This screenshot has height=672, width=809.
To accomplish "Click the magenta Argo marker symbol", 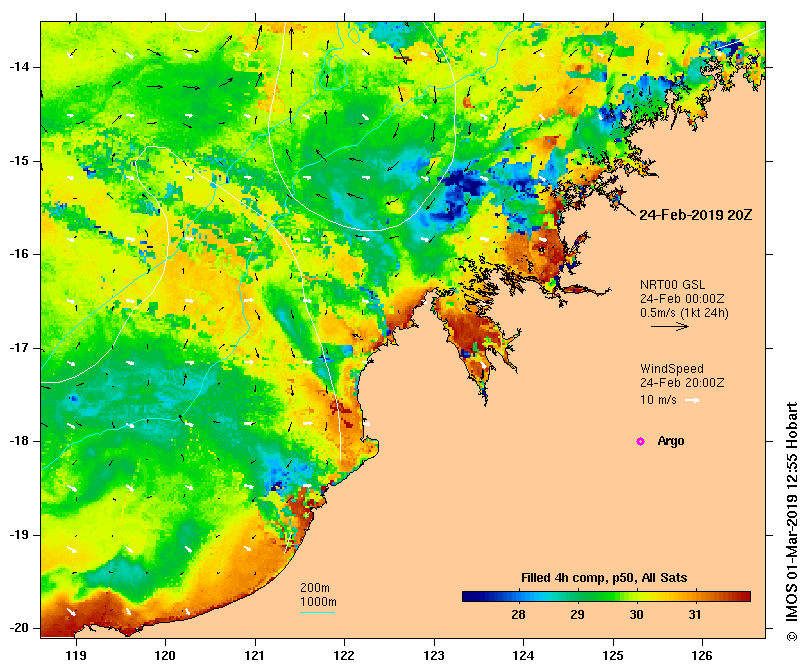I will [640, 441].
